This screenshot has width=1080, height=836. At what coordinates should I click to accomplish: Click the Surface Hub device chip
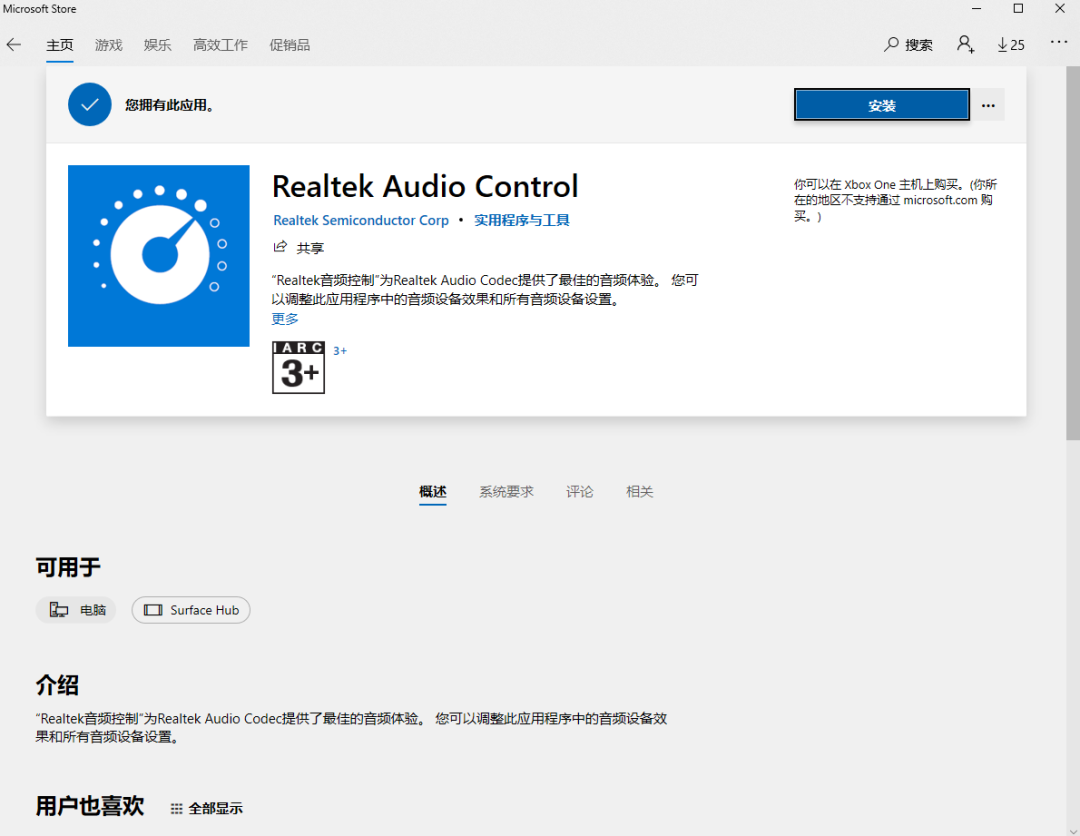pyautogui.click(x=191, y=610)
